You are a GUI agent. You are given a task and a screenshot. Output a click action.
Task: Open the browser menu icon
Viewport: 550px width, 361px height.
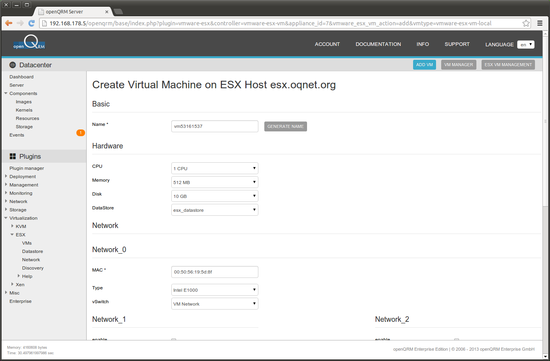[x=540, y=23]
